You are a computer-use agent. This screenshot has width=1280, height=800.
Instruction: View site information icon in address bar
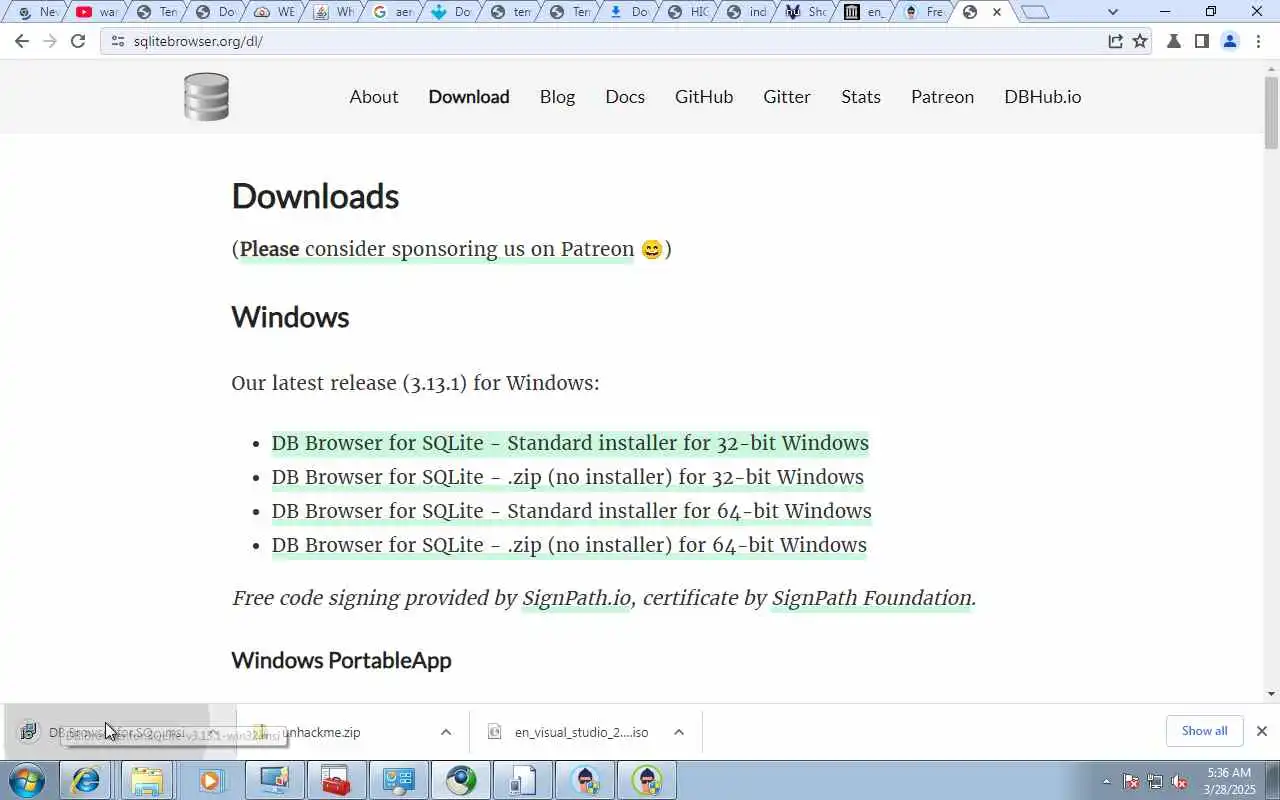click(x=117, y=41)
